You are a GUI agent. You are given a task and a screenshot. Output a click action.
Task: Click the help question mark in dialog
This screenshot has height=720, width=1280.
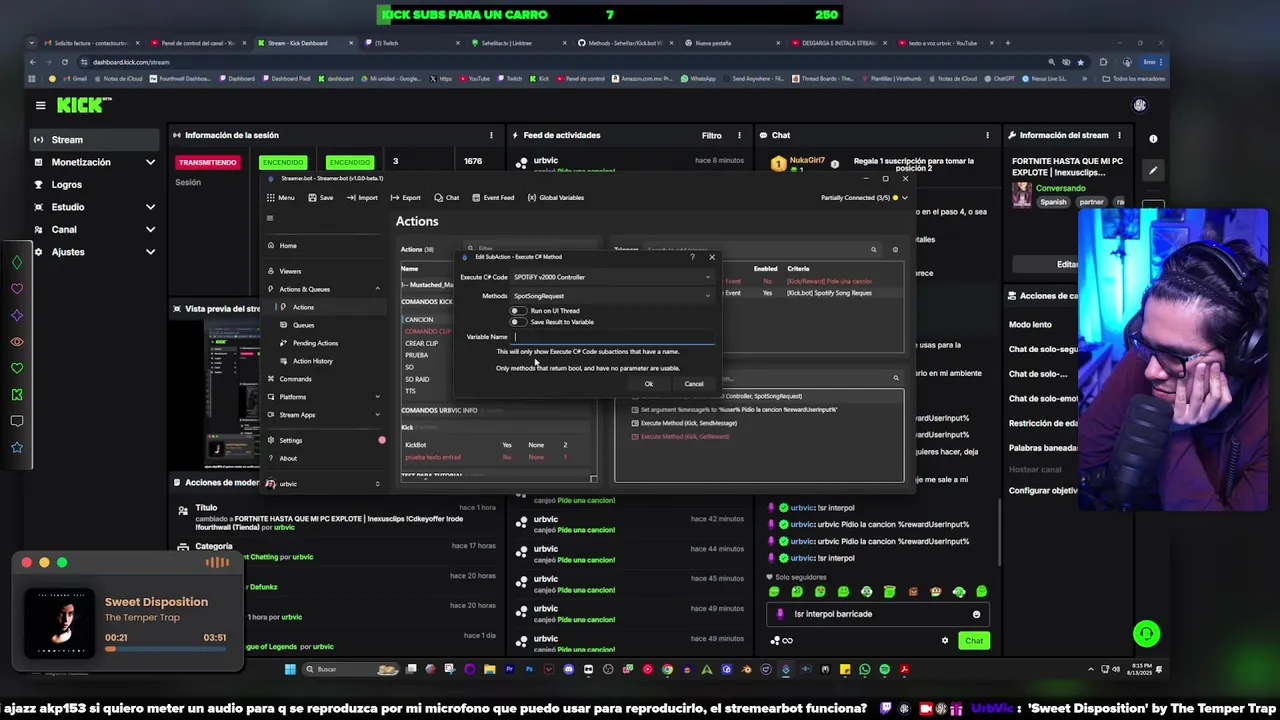[x=692, y=257]
